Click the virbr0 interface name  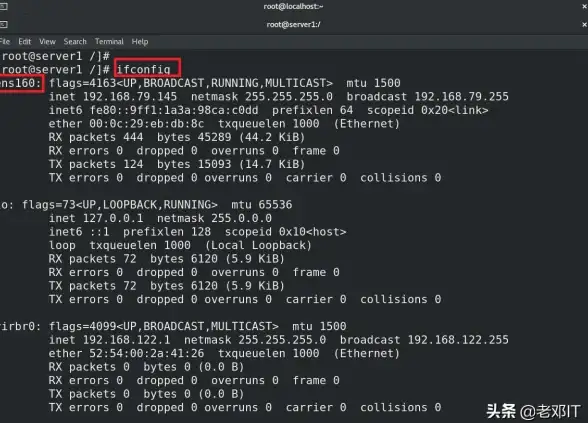pos(20,326)
